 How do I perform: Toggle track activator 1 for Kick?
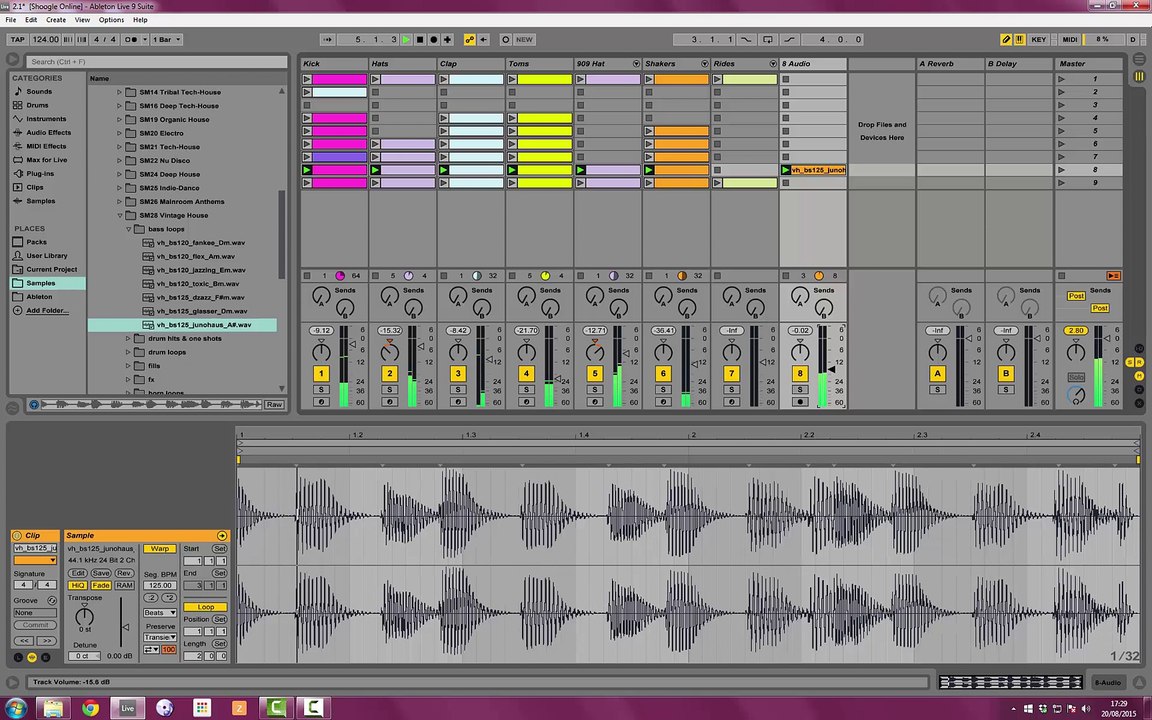(x=321, y=374)
